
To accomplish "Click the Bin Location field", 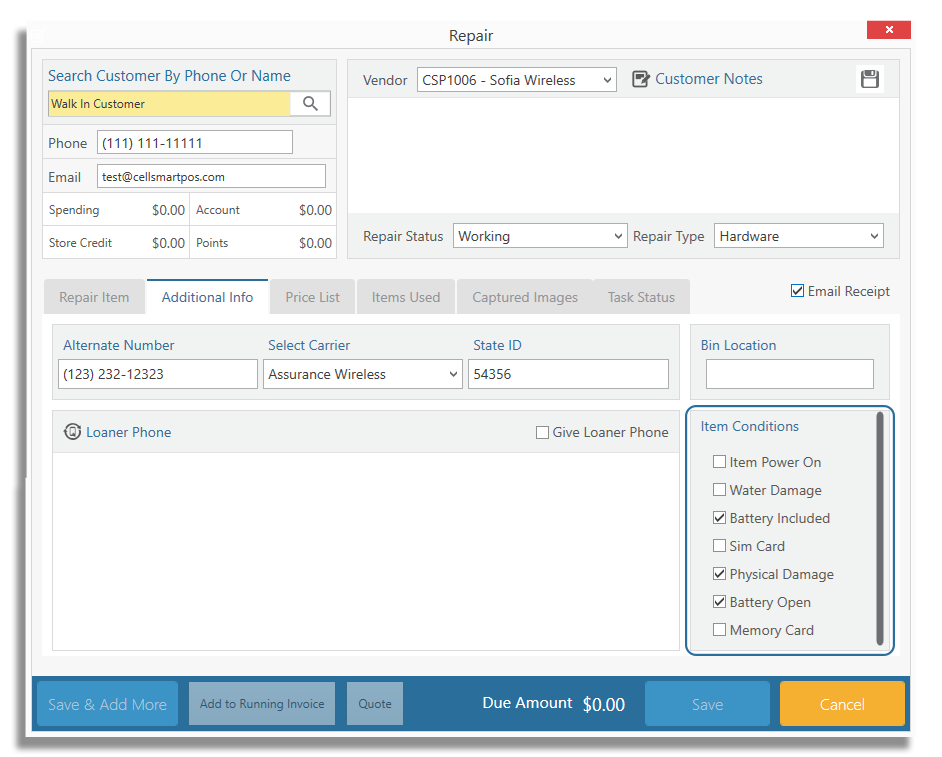I will pyautogui.click(x=789, y=374).
